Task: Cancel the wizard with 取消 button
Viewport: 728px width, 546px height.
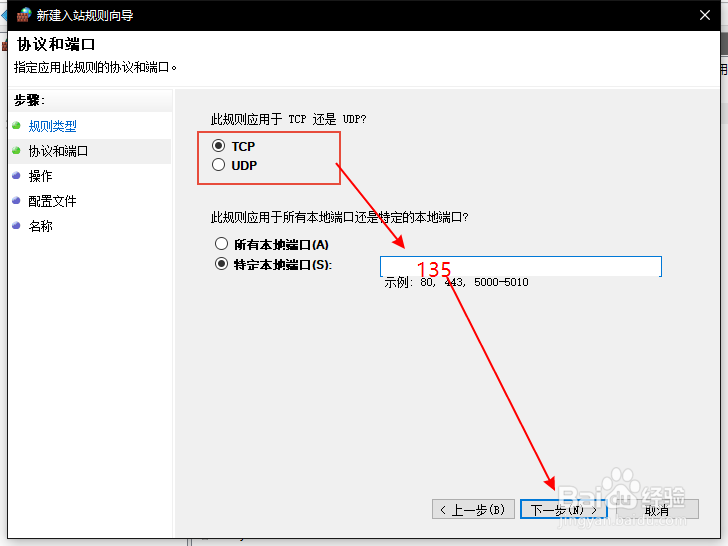Action: coord(657,510)
